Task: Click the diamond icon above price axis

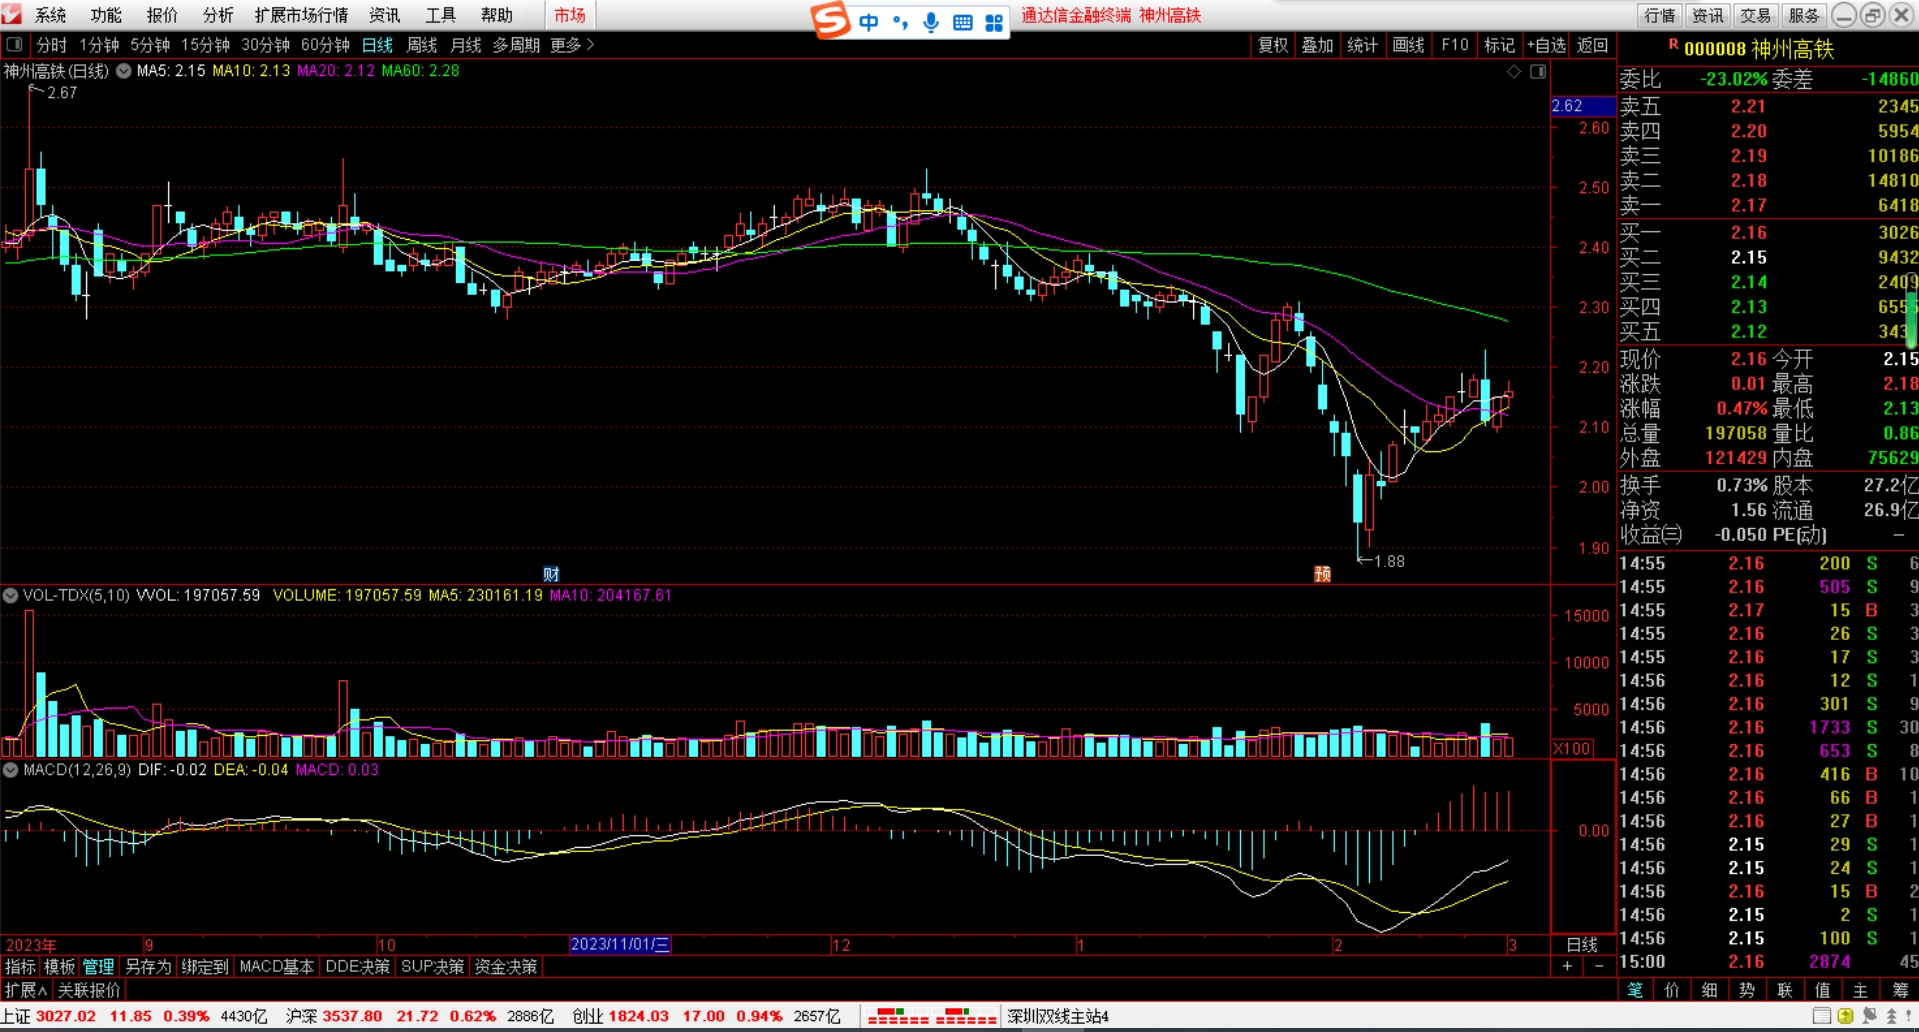Action: [1514, 71]
